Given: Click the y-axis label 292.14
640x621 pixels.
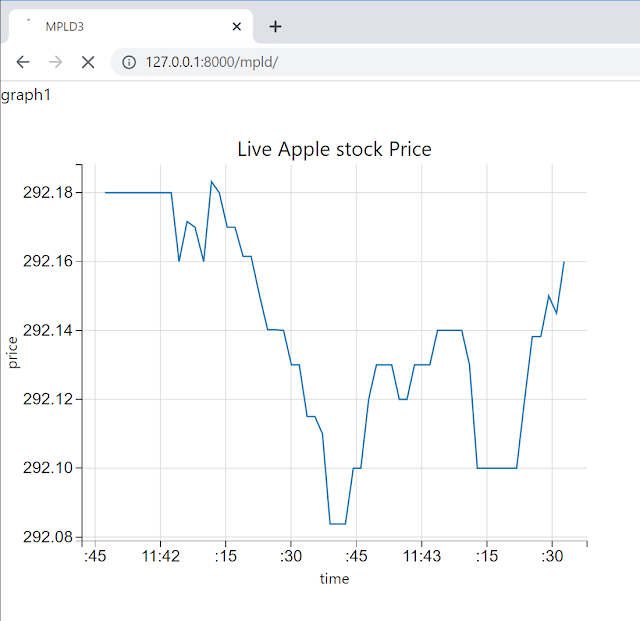Looking at the screenshot, I should pos(48,330).
